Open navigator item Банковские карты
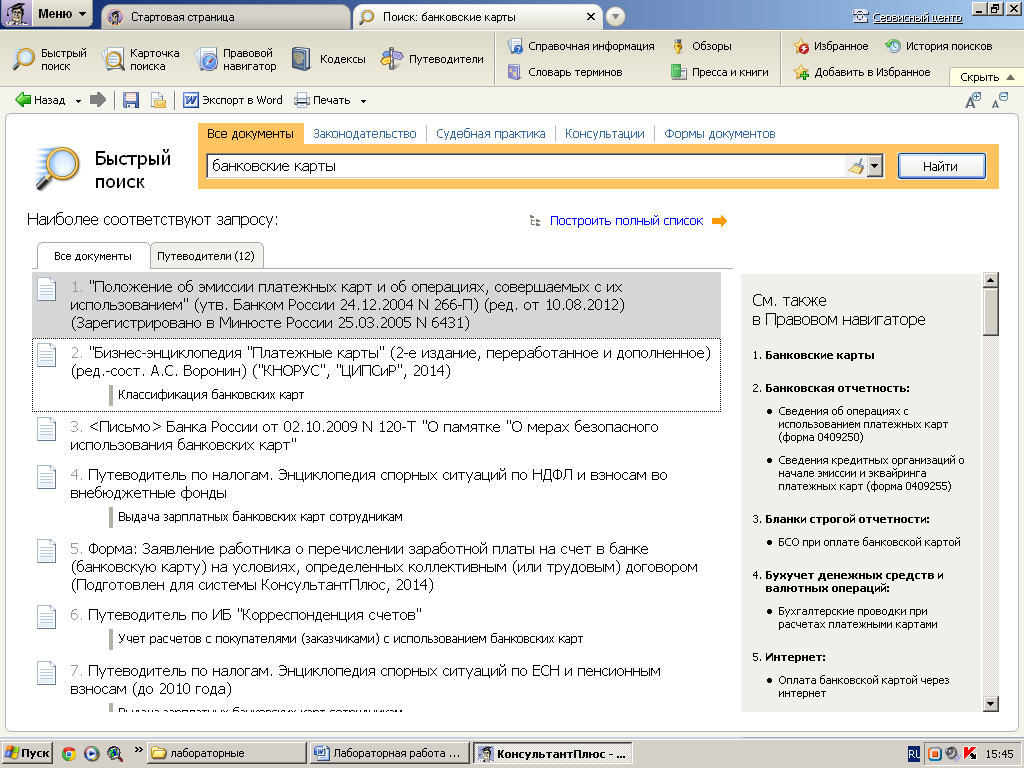Image resolution: width=1024 pixels, height=768 pixels. [819, 355]
